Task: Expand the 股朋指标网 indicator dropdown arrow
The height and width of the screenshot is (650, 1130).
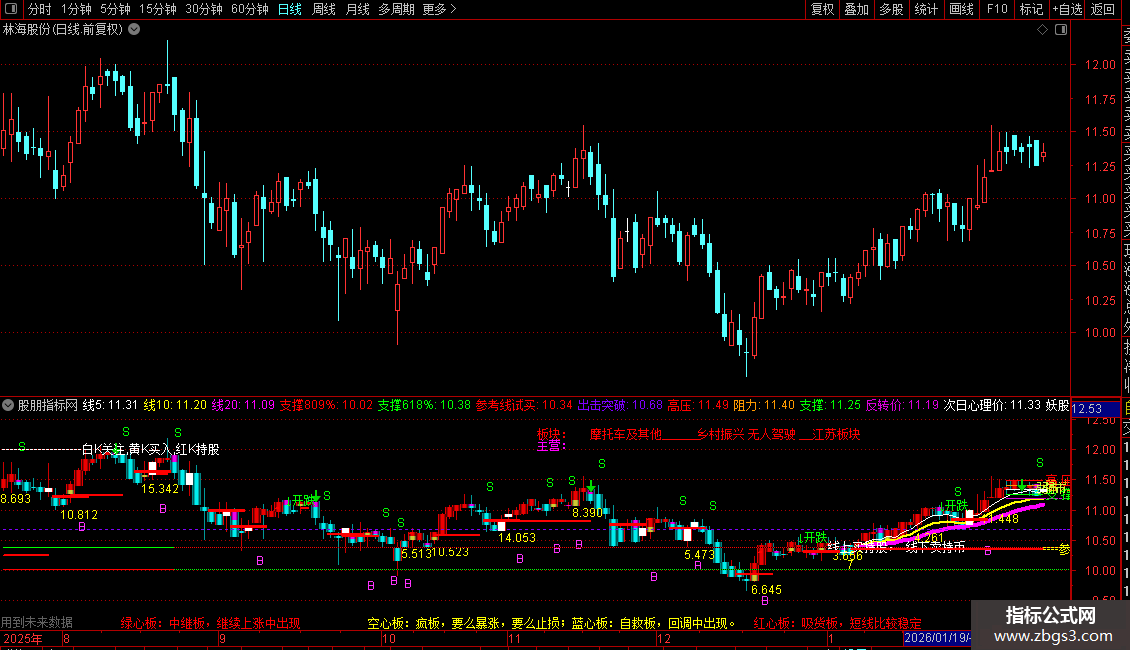Action: (x=8, y=405)
